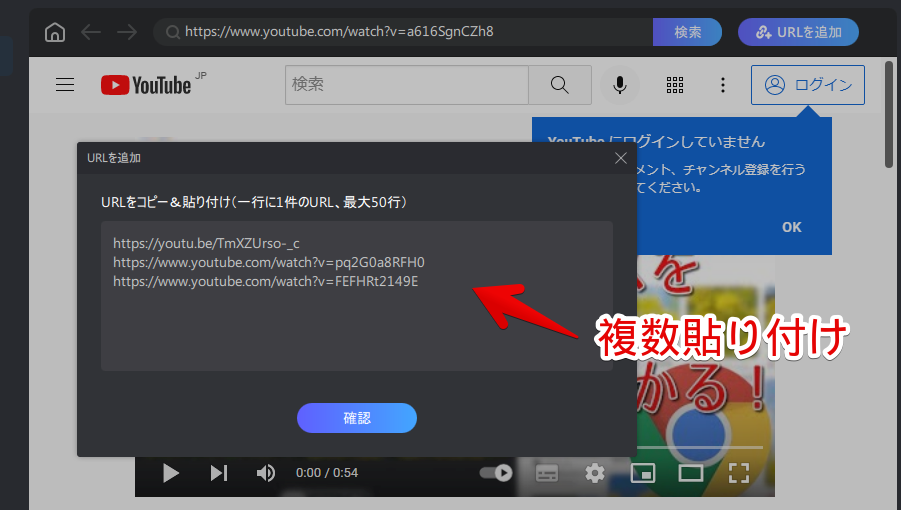
Task: Switch to theater mode
Action: (690, 473)
